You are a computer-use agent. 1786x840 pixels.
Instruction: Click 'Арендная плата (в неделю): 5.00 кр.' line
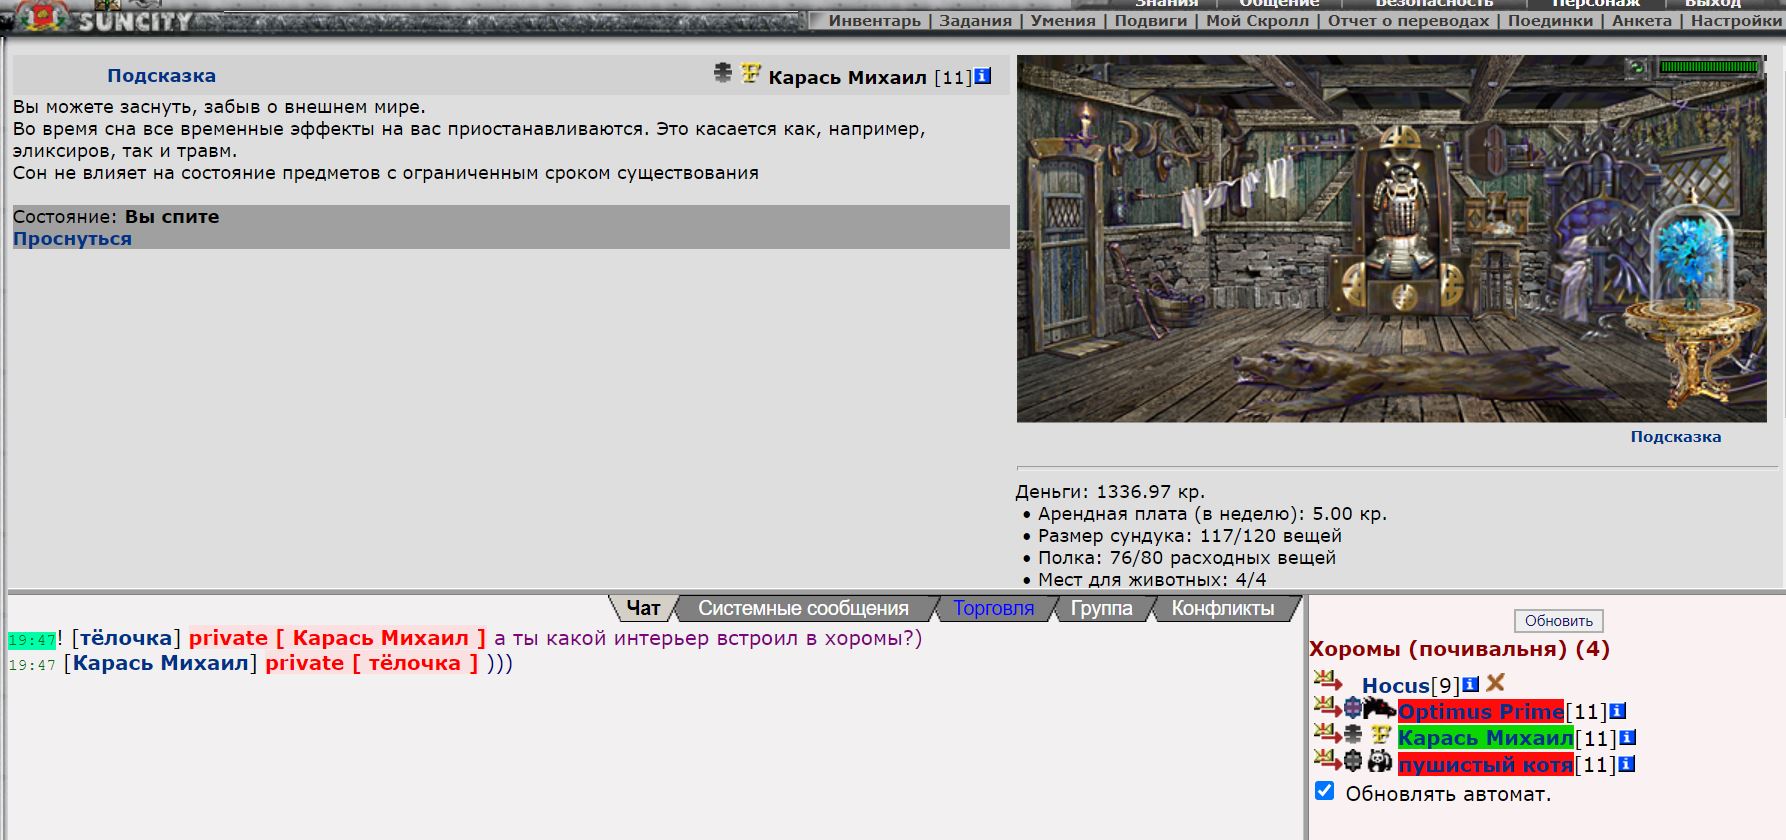click(x=1212, y=514)
